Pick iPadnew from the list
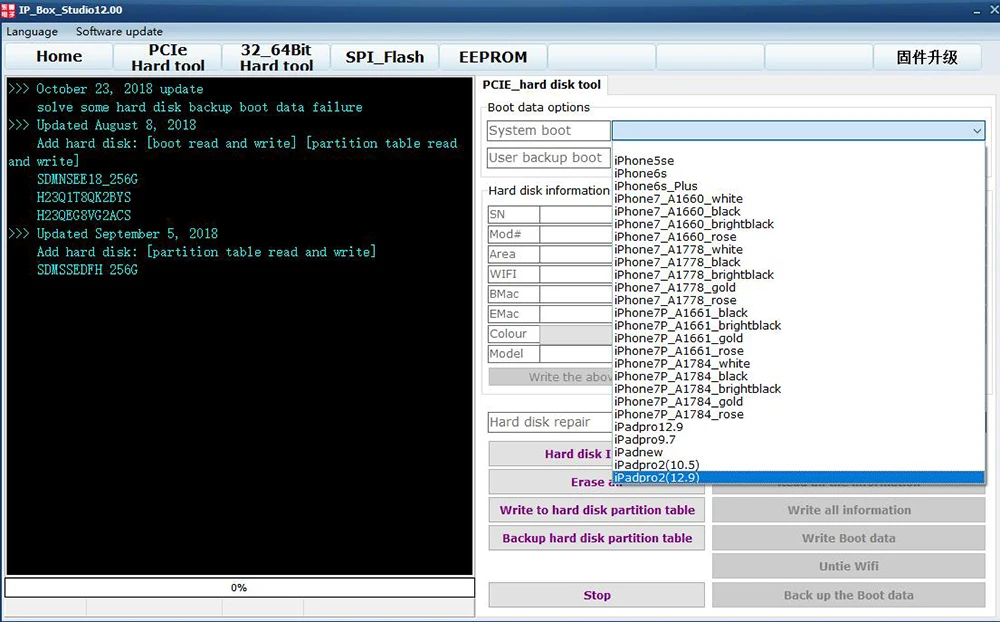 798,452
